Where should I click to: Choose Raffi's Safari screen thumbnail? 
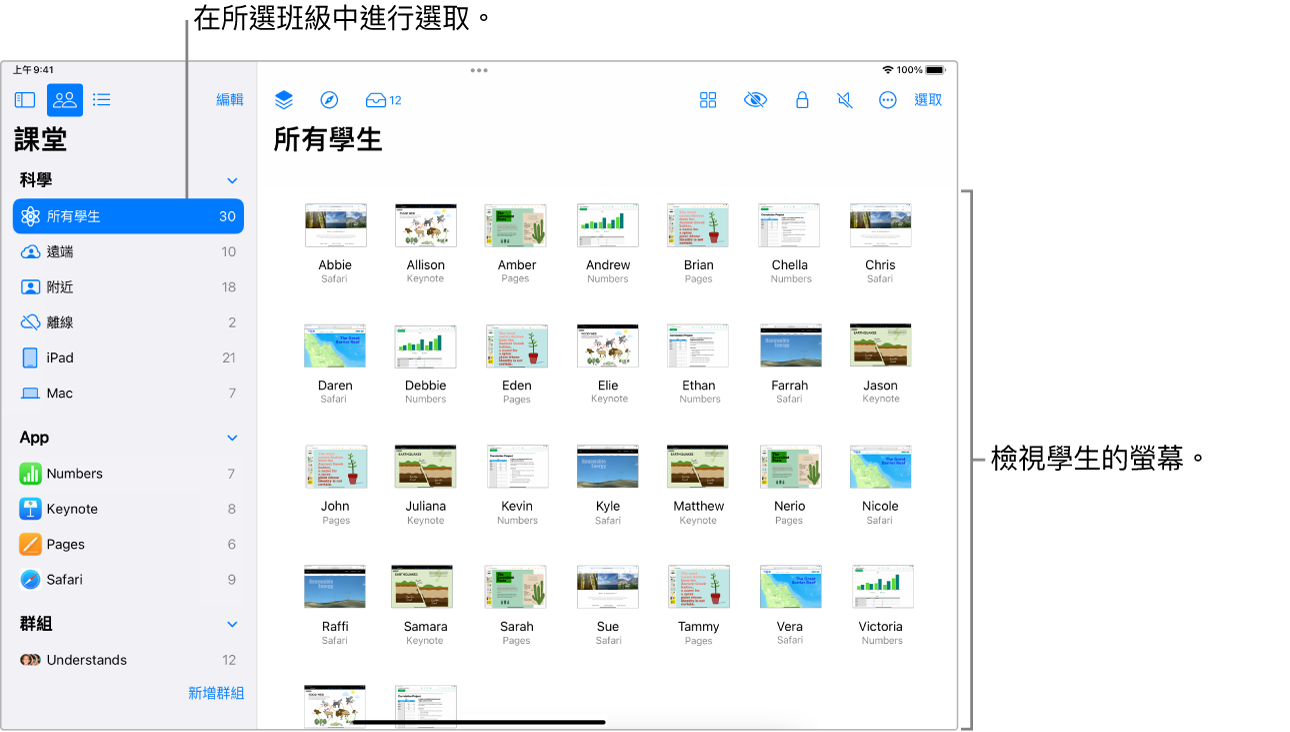[x=335, y=587]
